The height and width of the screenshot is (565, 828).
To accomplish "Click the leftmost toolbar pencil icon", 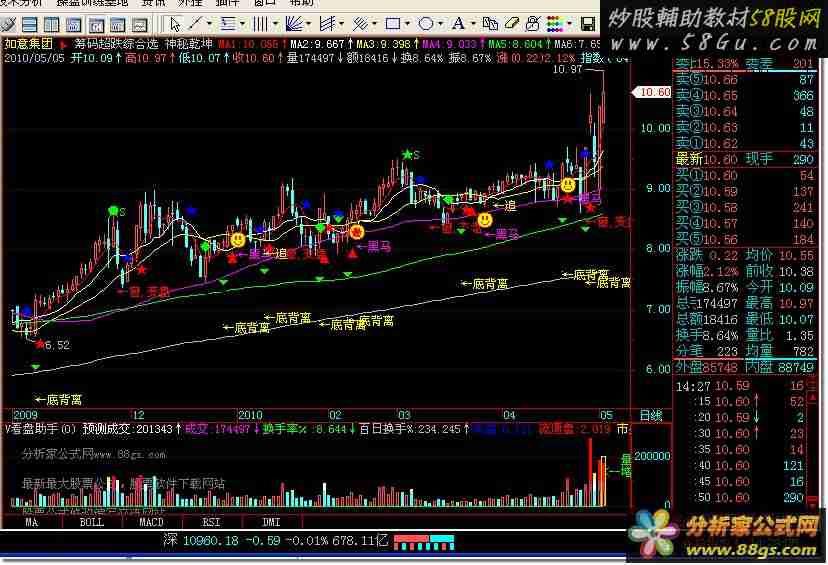I will [8, 24].
